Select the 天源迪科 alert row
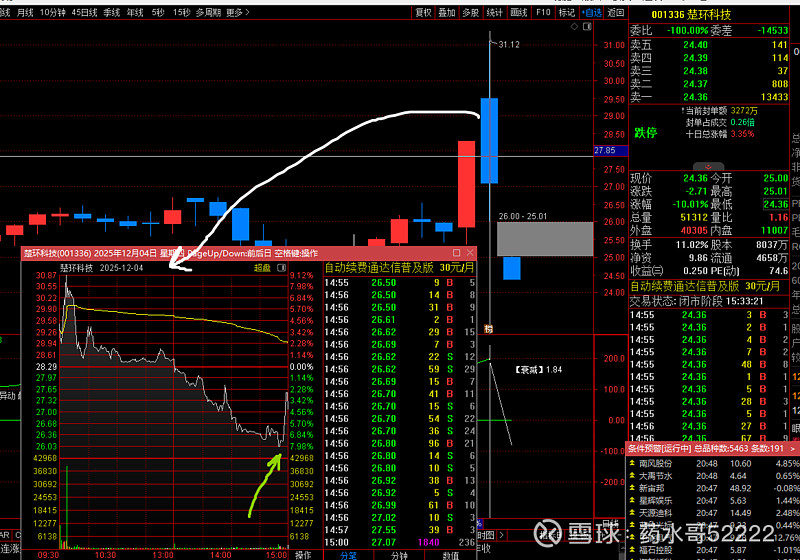Viewport: 800px width, 560px height. coord(713,513)
